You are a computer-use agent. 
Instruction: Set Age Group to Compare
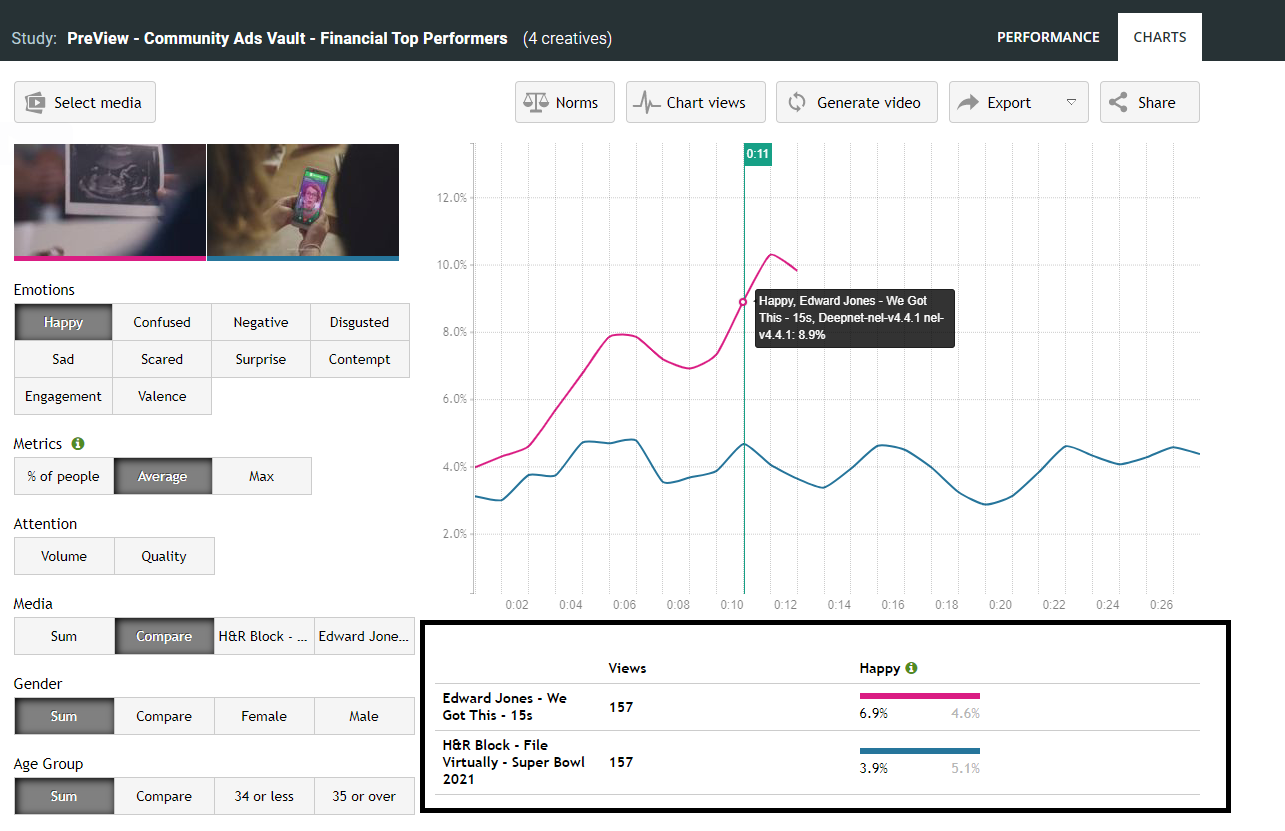click(x=164, y=796)
